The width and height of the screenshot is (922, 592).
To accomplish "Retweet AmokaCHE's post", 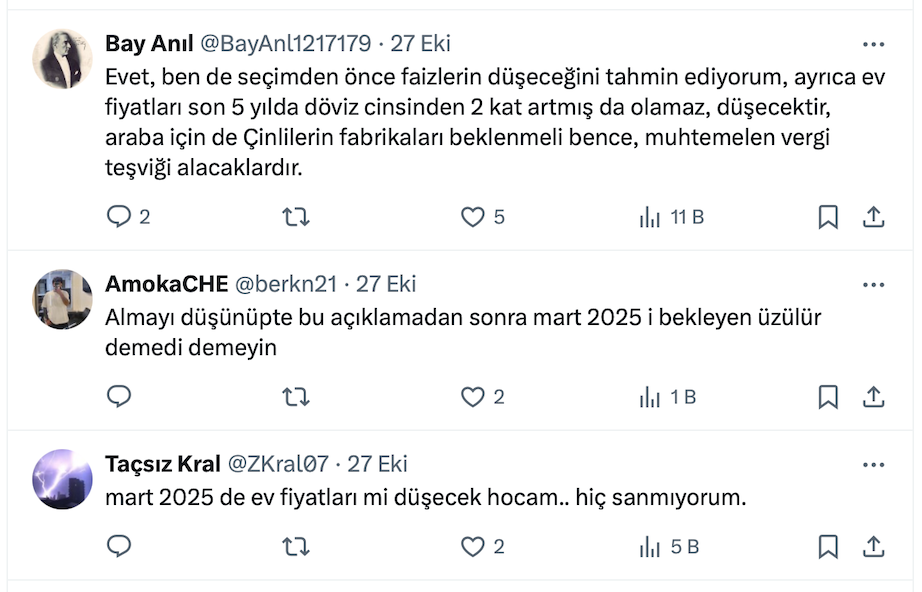I will (296, 397).
